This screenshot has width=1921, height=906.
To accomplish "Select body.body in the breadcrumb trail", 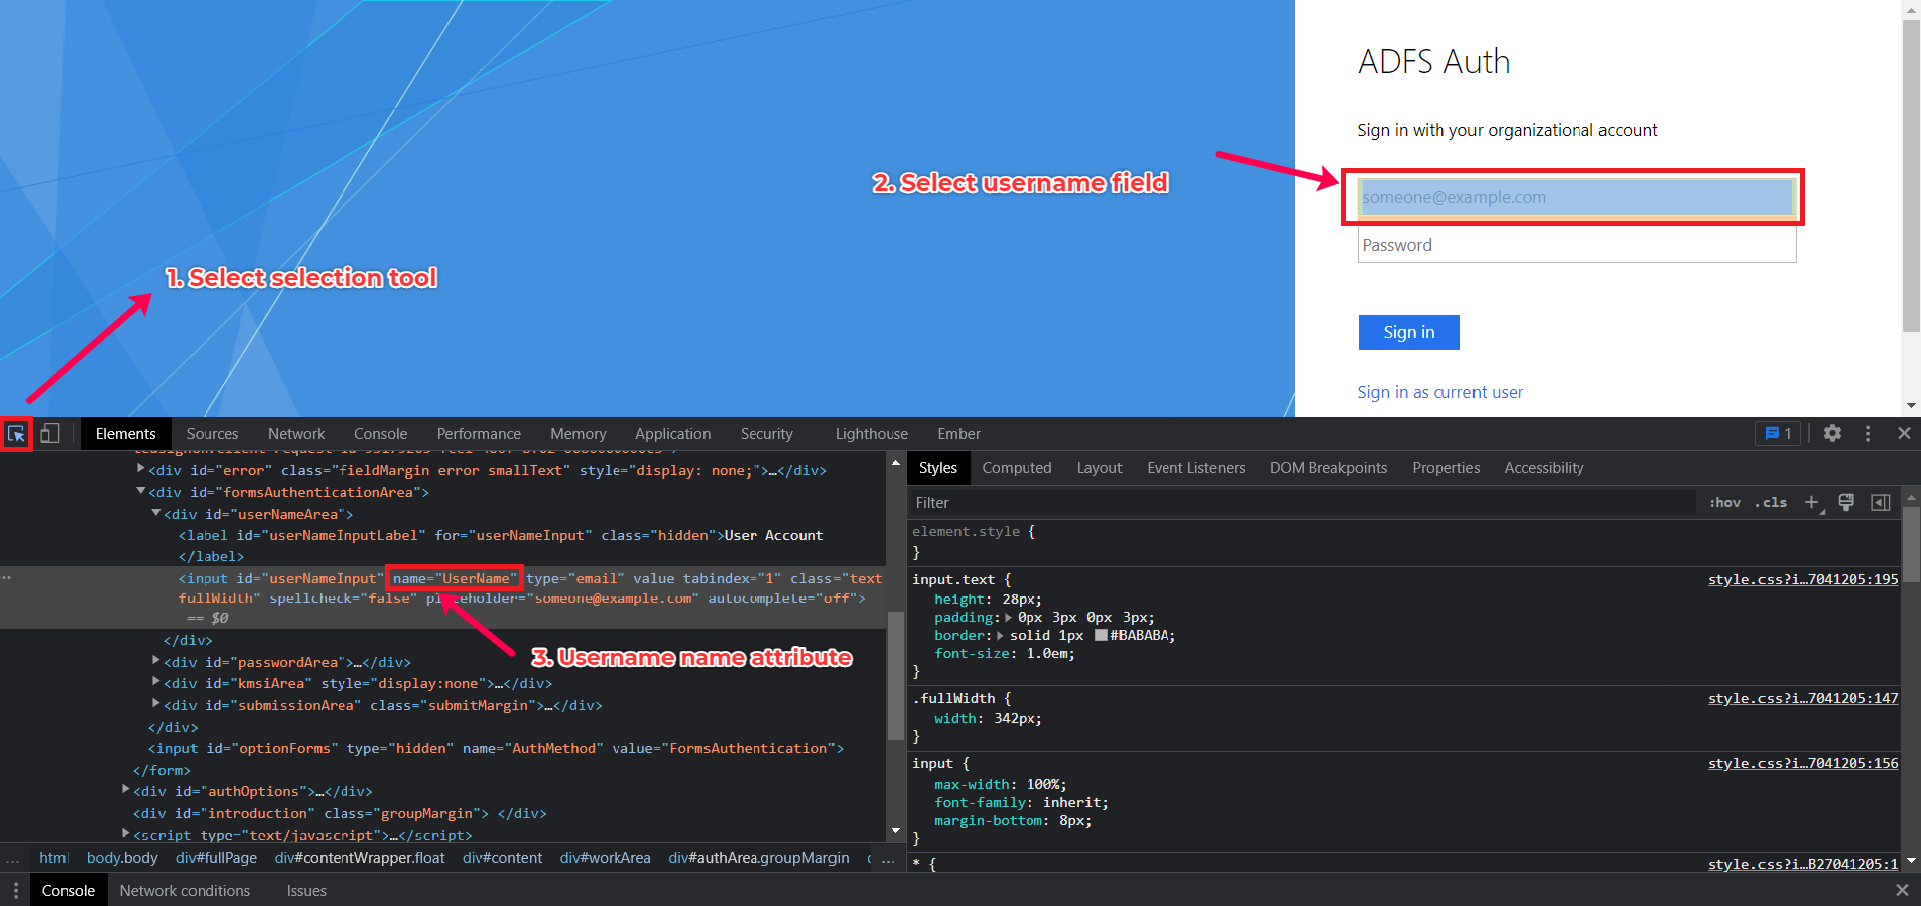I will [122, 858].
